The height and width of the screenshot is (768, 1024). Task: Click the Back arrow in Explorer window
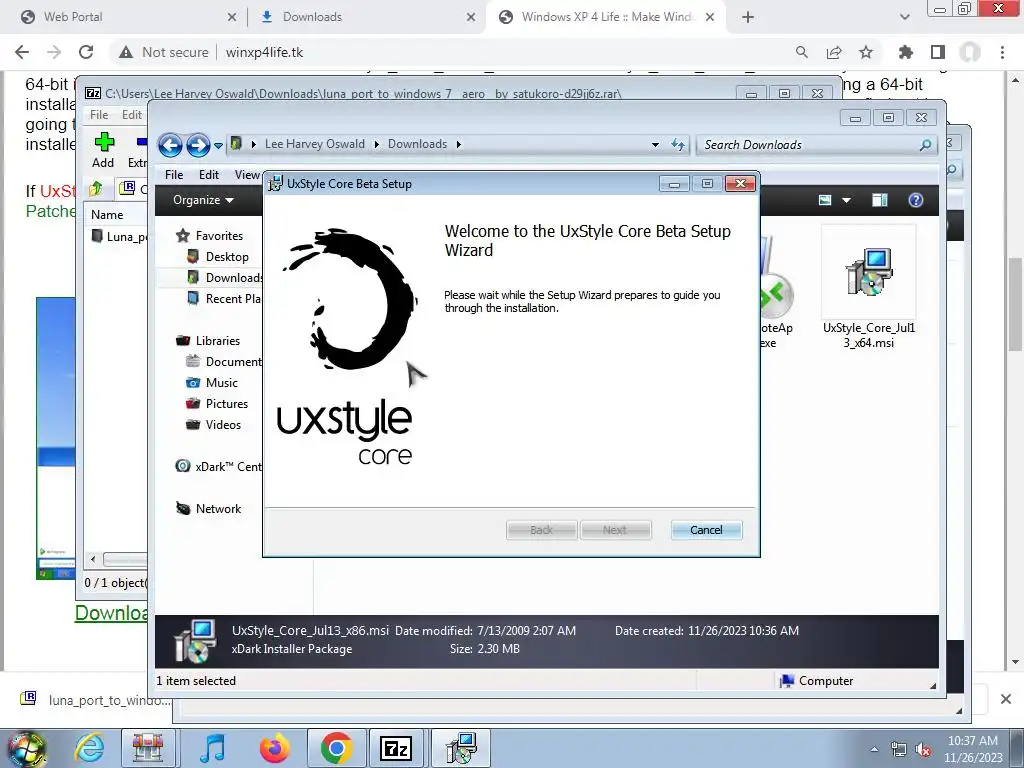coord(170,144)
